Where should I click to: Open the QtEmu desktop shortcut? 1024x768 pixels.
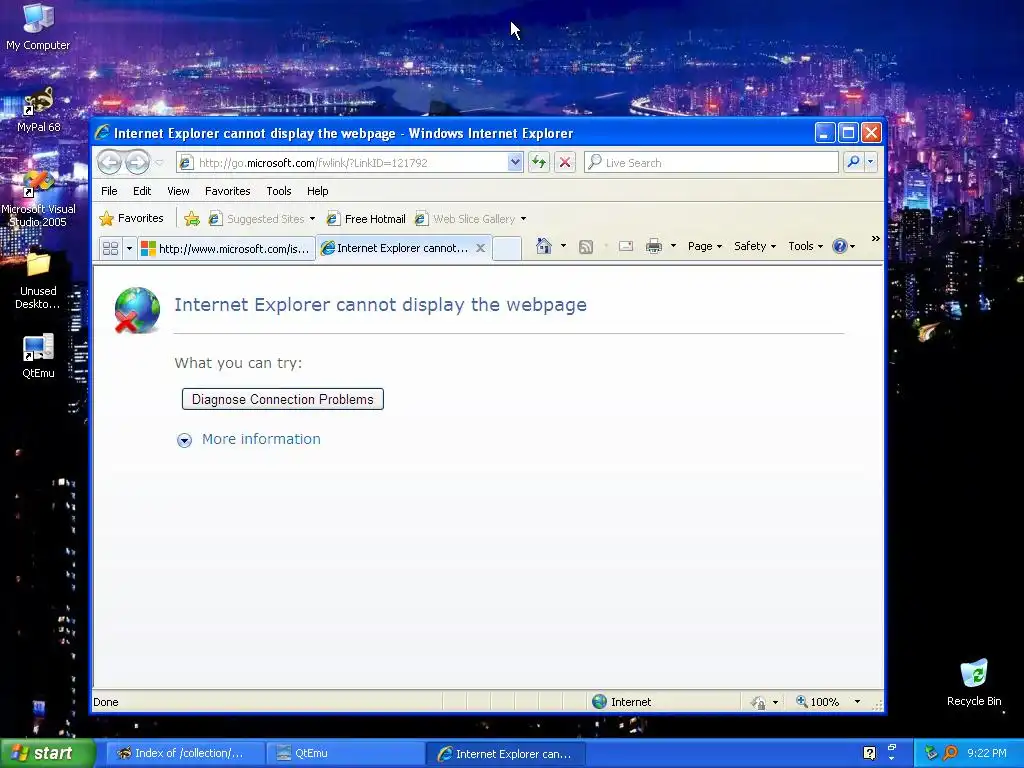tap(38, 356)
